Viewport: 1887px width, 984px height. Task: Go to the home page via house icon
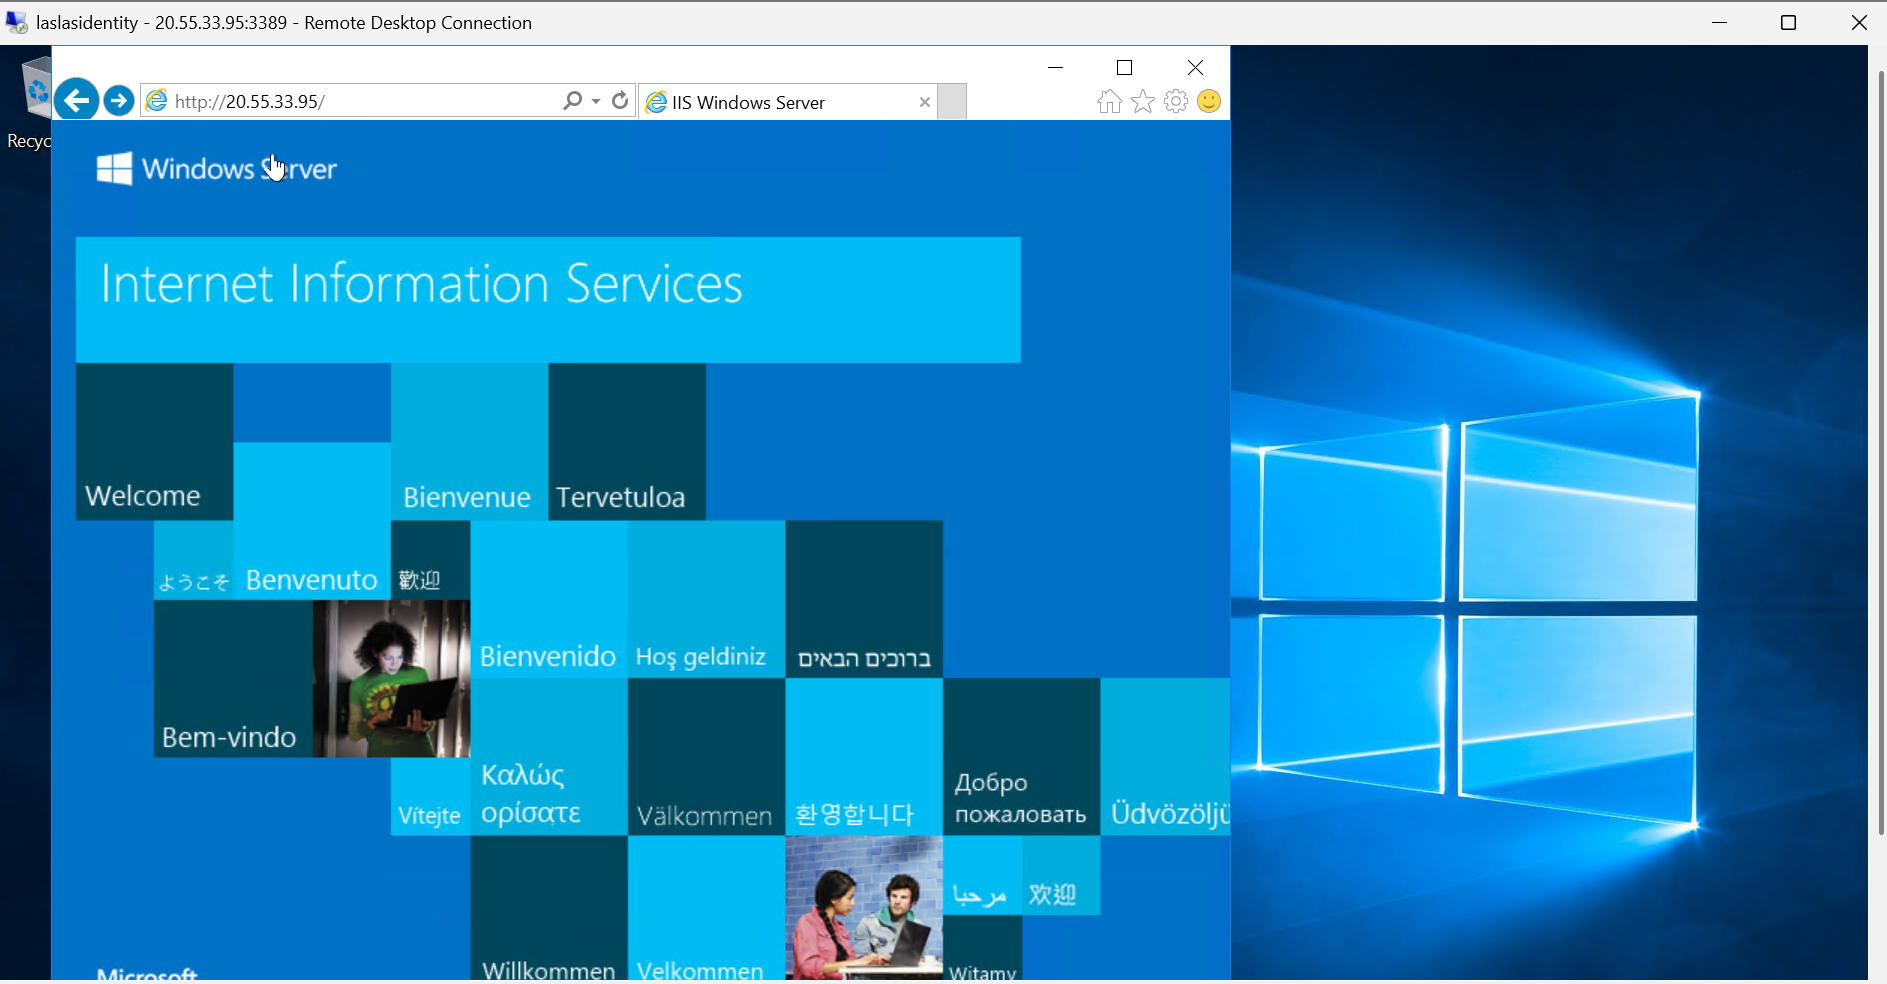(x=1109, y=101)
